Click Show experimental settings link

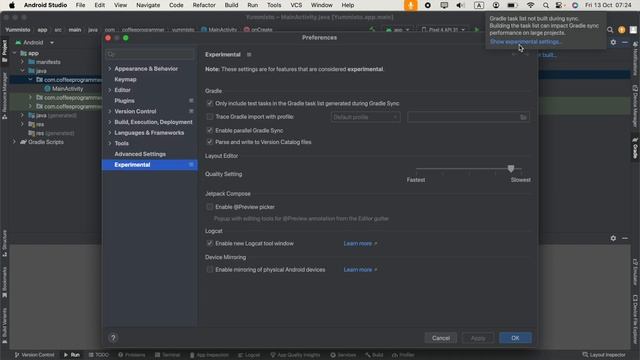[526, 42]
